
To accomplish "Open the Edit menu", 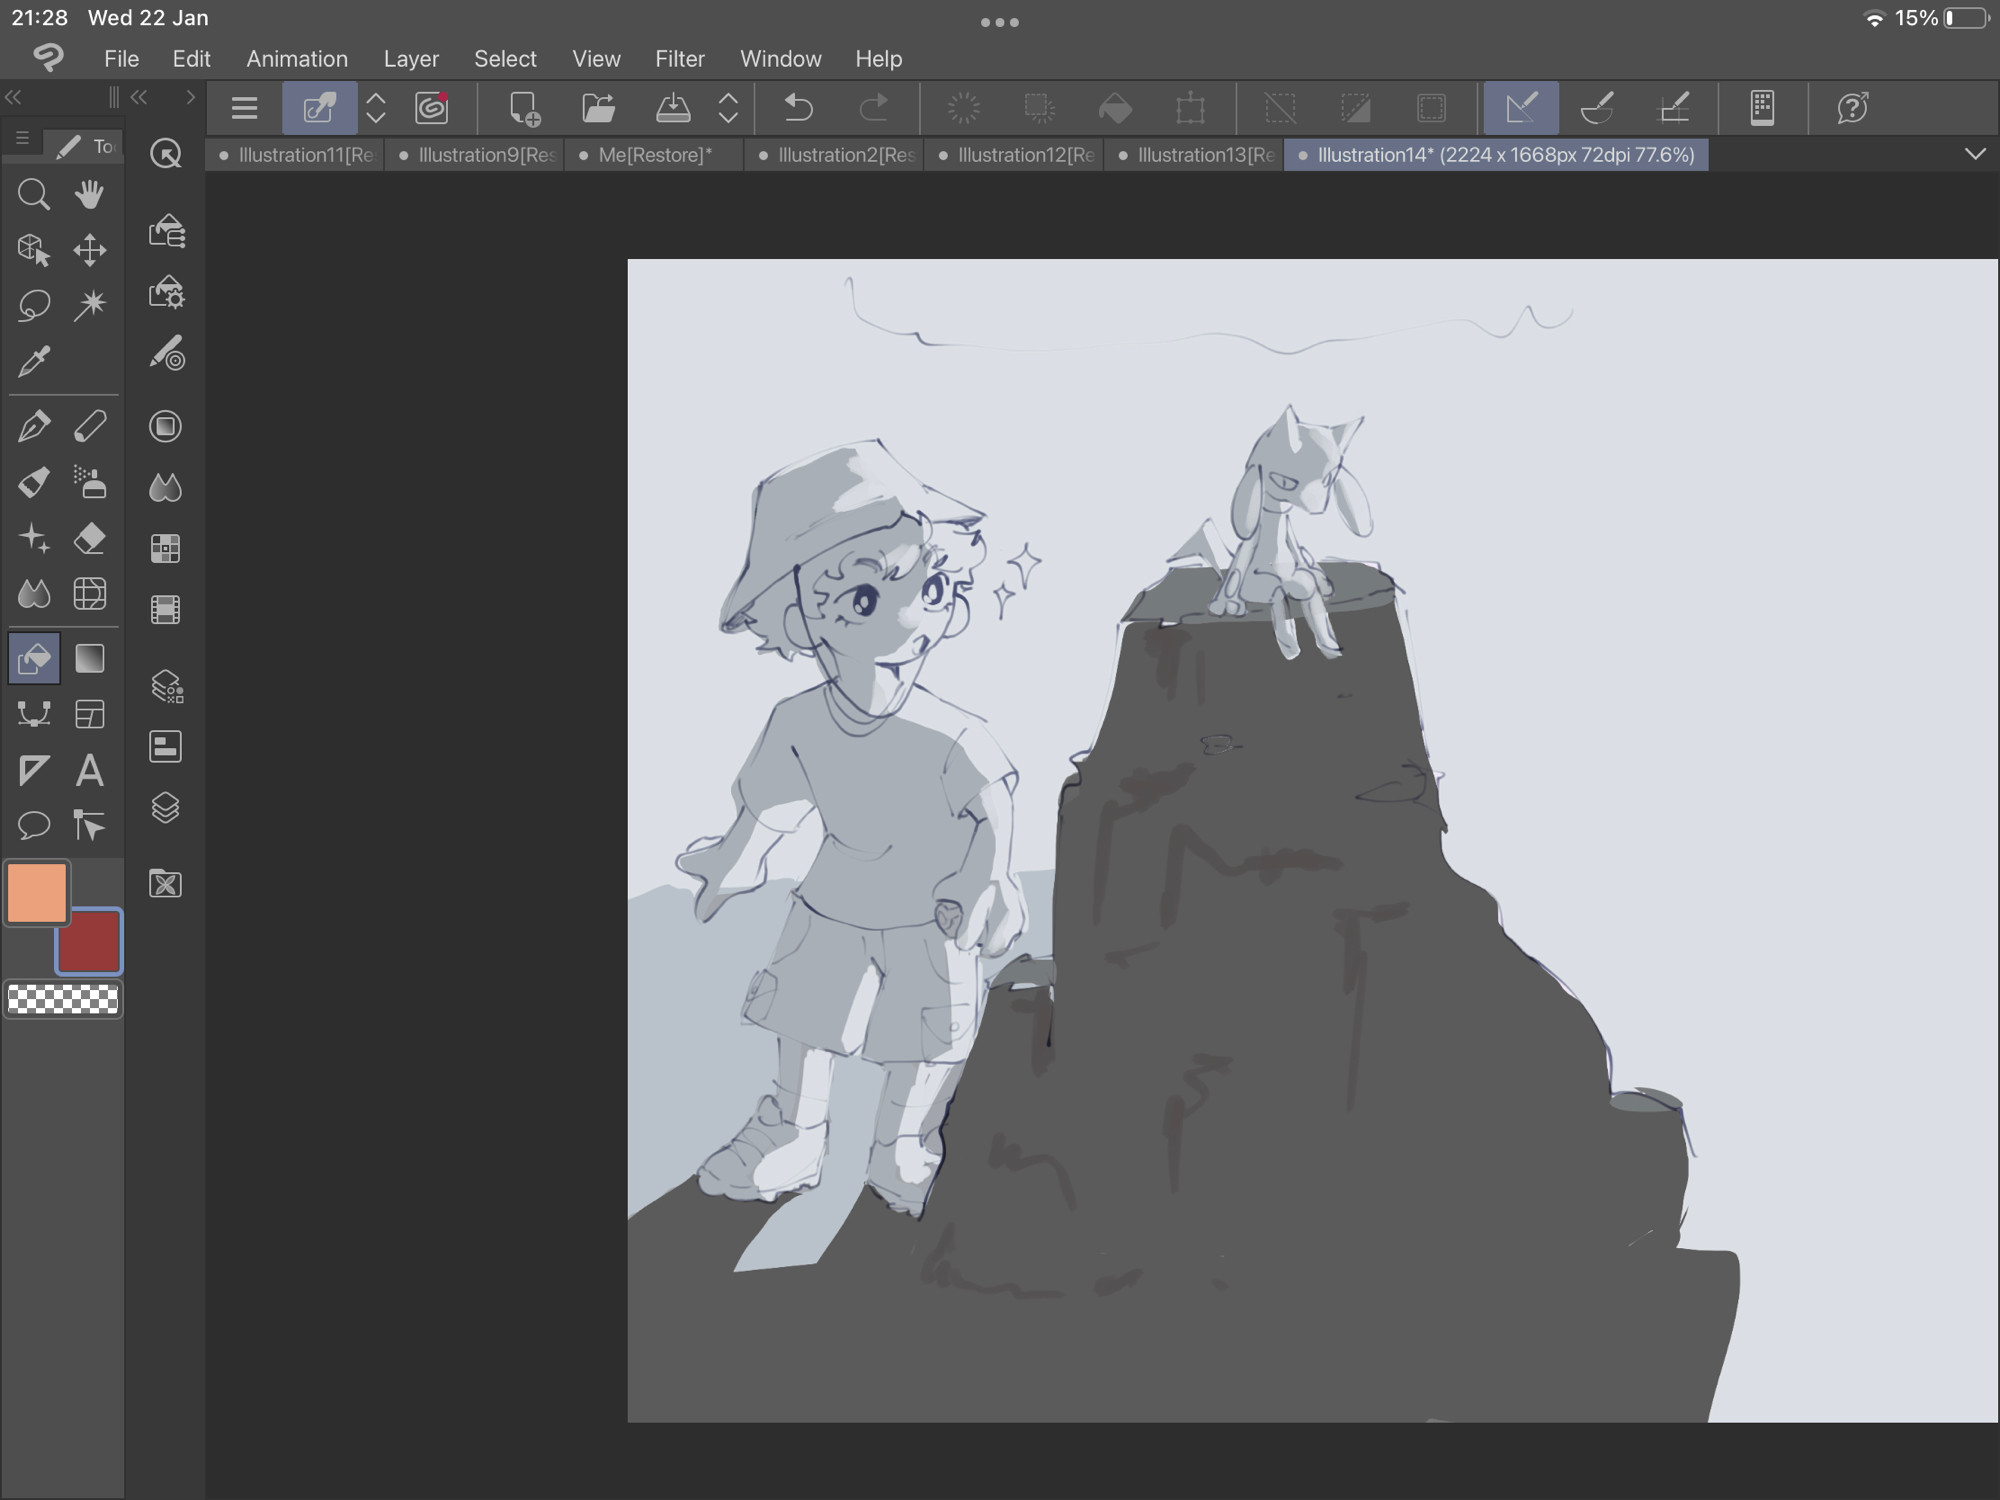I will [191, 59].
